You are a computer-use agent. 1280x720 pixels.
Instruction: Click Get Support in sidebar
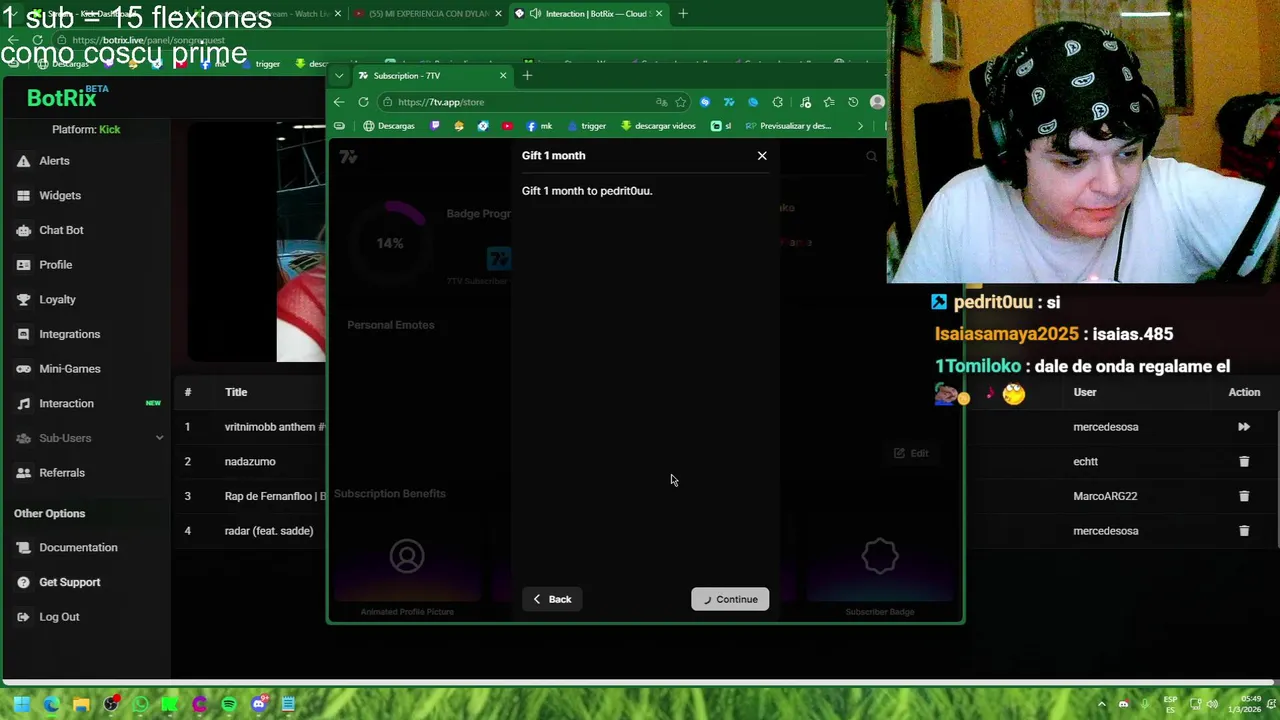(70, 582)
